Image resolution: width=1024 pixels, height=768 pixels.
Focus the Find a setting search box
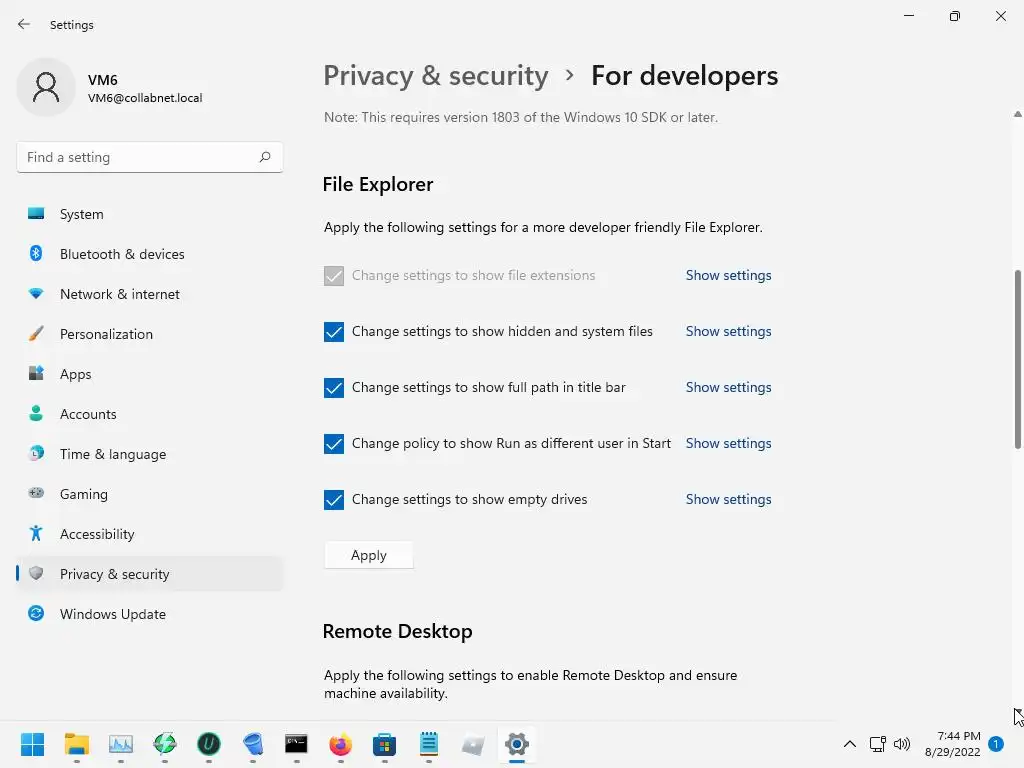point(138,157)
